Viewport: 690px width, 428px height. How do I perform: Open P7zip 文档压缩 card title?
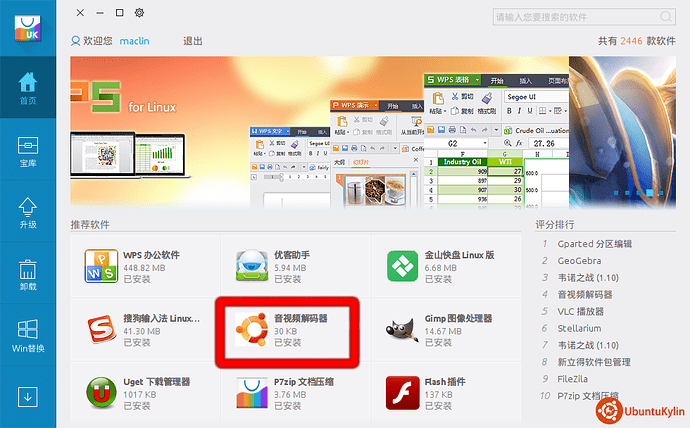coord(304,382)
